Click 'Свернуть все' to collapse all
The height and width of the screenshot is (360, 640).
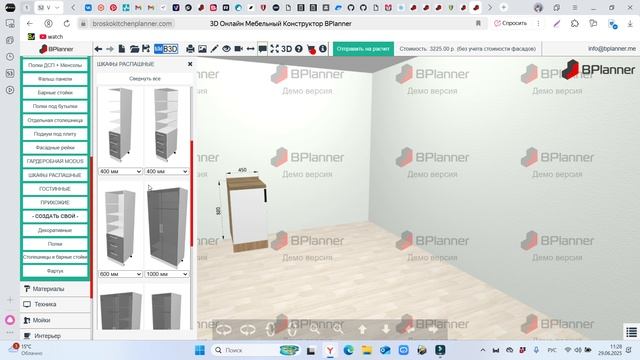[x=144, y=78]
